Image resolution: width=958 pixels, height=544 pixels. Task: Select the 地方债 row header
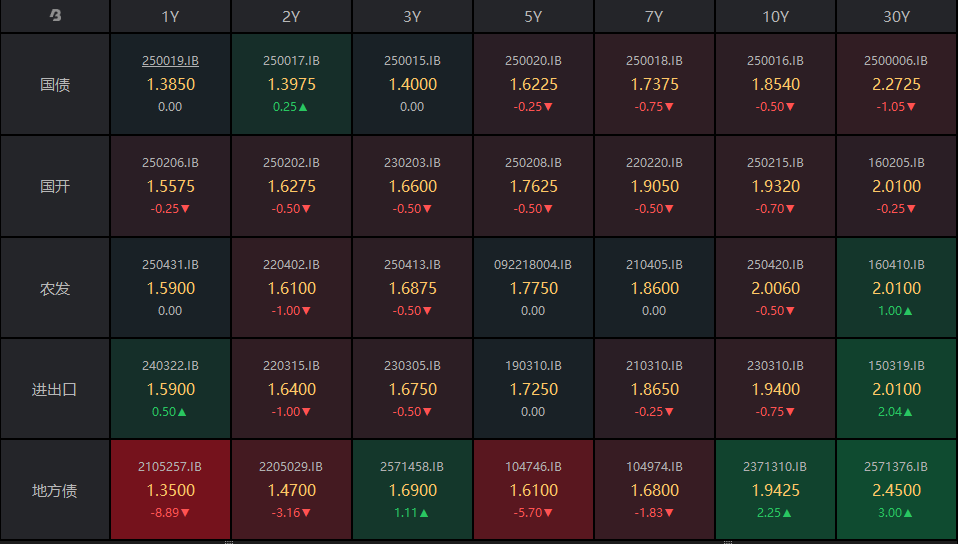pos(55,490)
